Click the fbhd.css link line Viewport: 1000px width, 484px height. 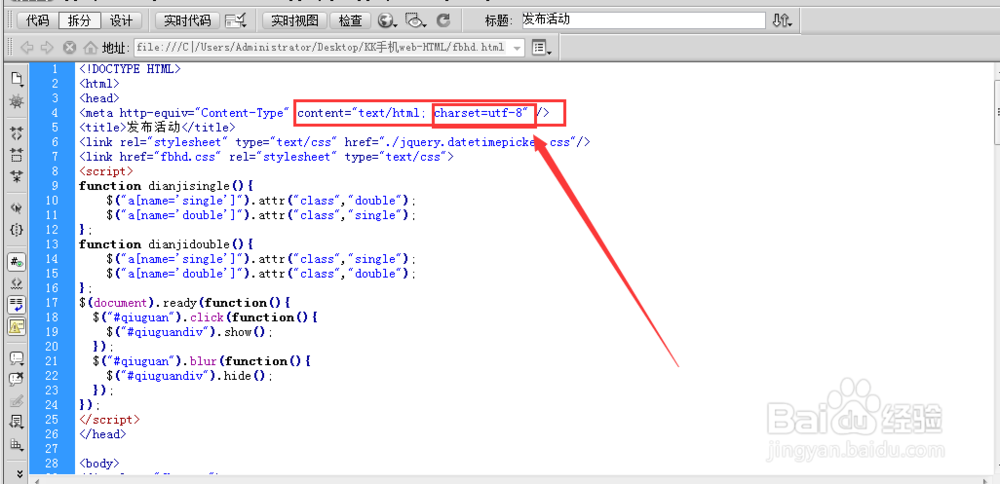(x=266, y=157)
